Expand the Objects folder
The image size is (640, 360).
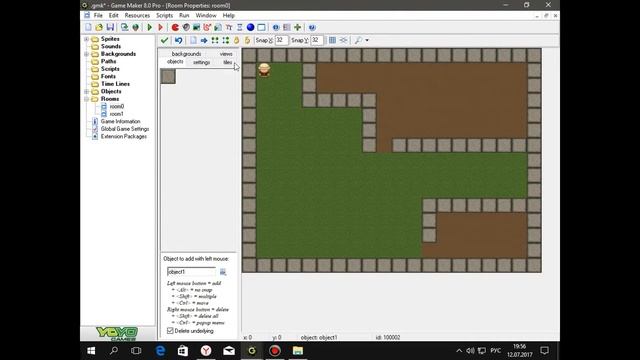(87, 91)
